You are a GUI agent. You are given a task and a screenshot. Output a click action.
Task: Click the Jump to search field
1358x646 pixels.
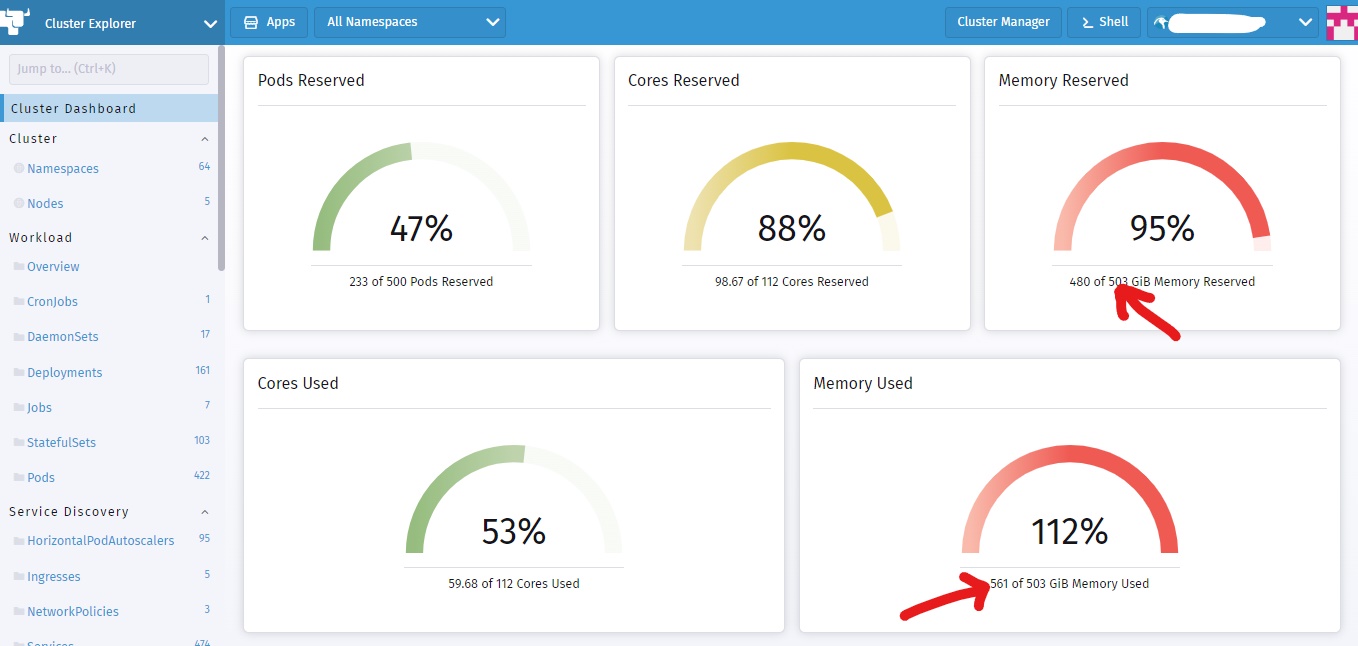point(109,68)
